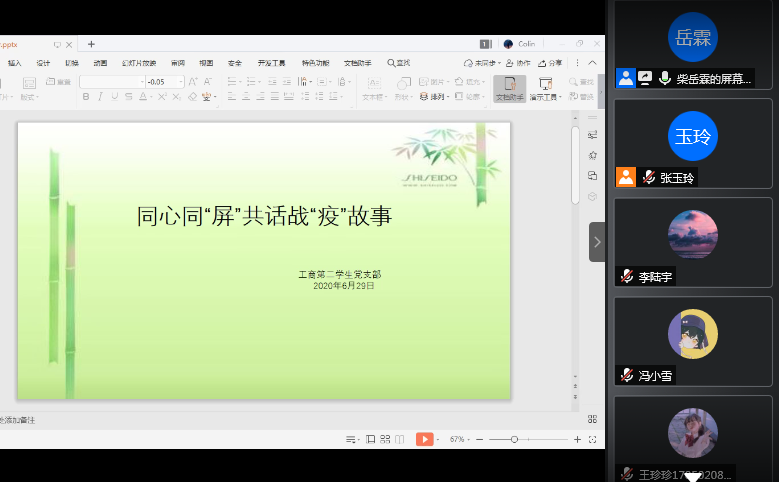
Task: Start slideshow with orange play button
Action: pos(424,439)
